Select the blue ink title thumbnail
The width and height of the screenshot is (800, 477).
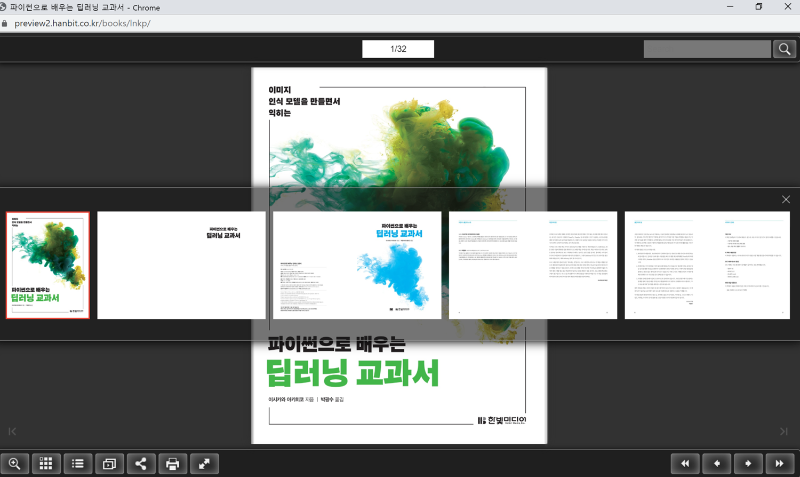tap(357, 265)
